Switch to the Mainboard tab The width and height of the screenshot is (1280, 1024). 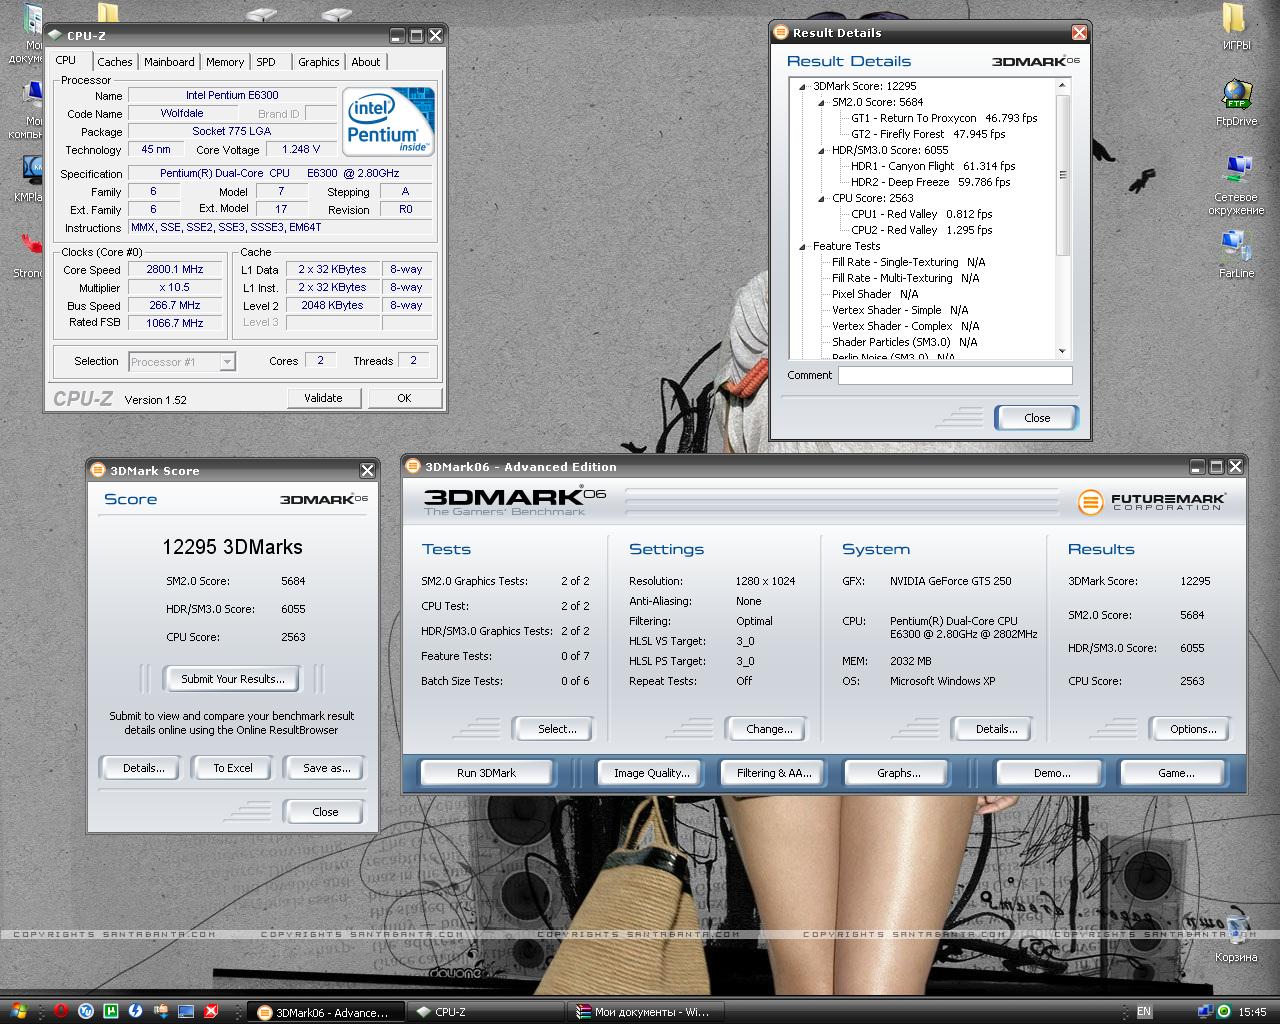coord(169,62)
